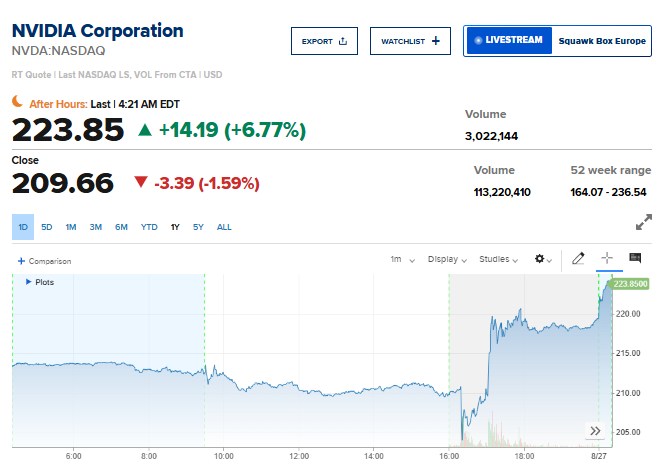The height and width of the screenshot is (467, 662).
Task: Click the chart settings gear icon
Action: click(540, 259)
